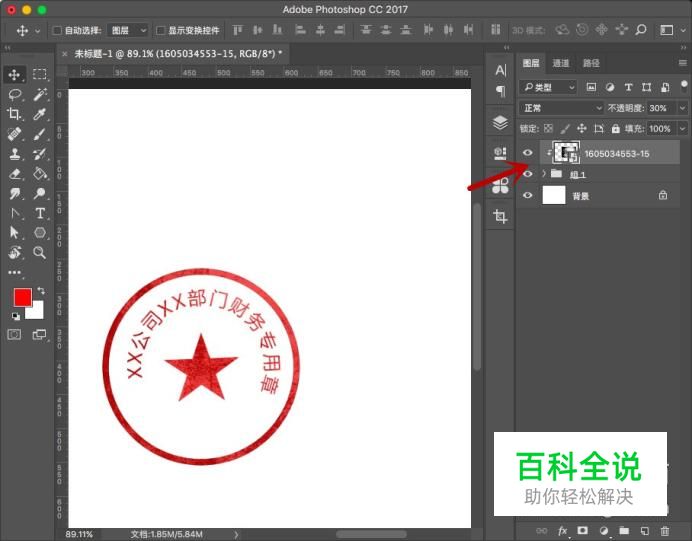Link the selected layers
This screenshot has width=692, height=541.
pos(542,531)
